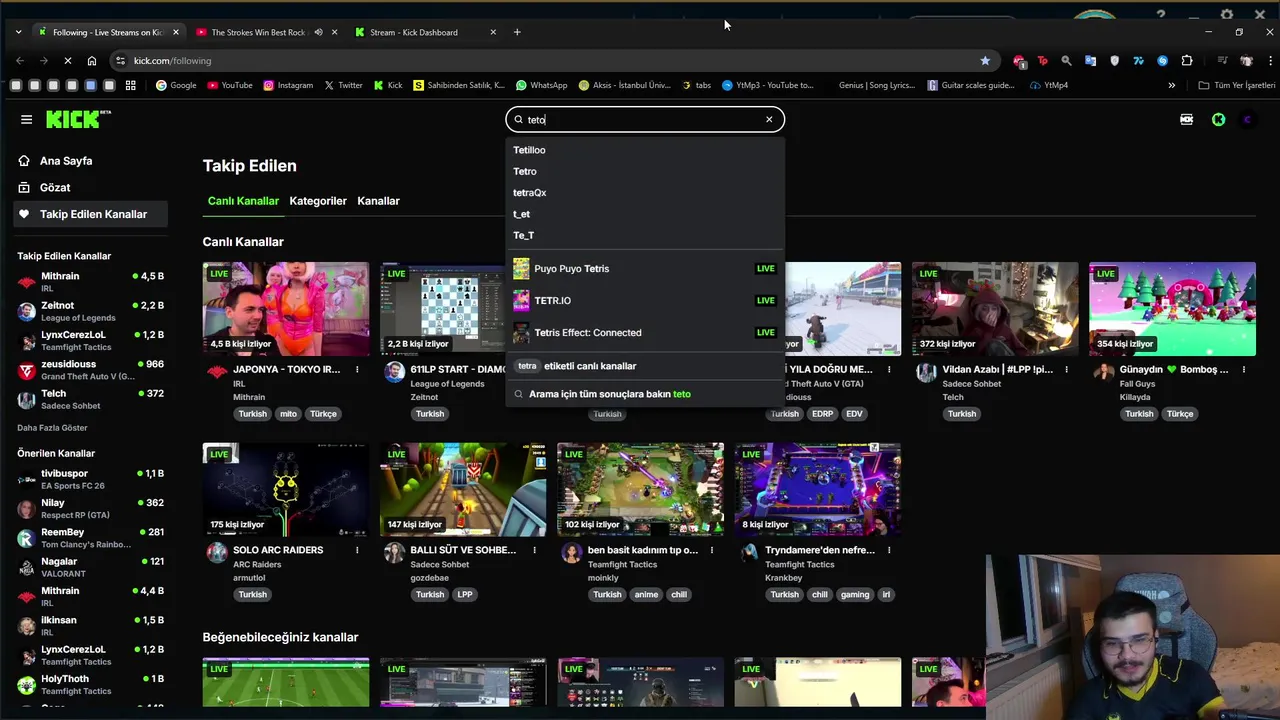Open SOLO ARC RAIDERS stream thumbnail
Screen dimensions: 1280x720
(286, 490)
